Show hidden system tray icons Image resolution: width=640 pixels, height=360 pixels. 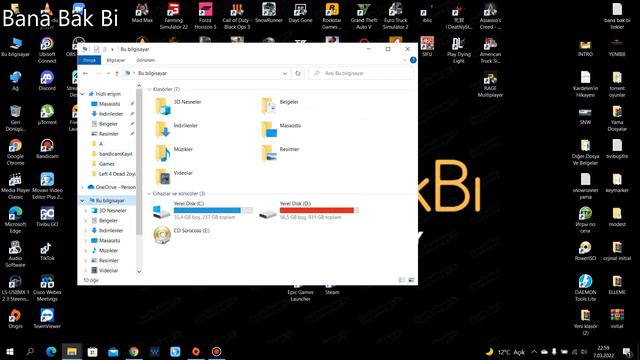click(534, 351)
